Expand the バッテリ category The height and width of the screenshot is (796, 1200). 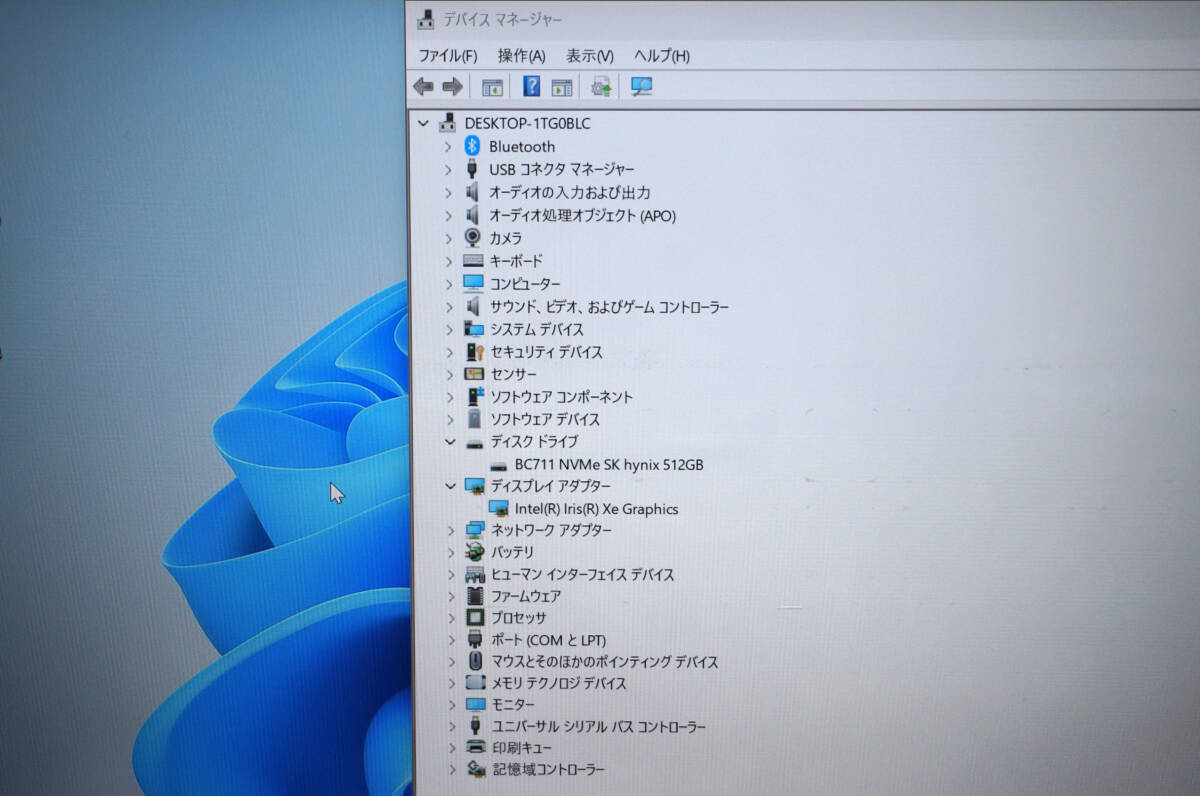point(449,552)
